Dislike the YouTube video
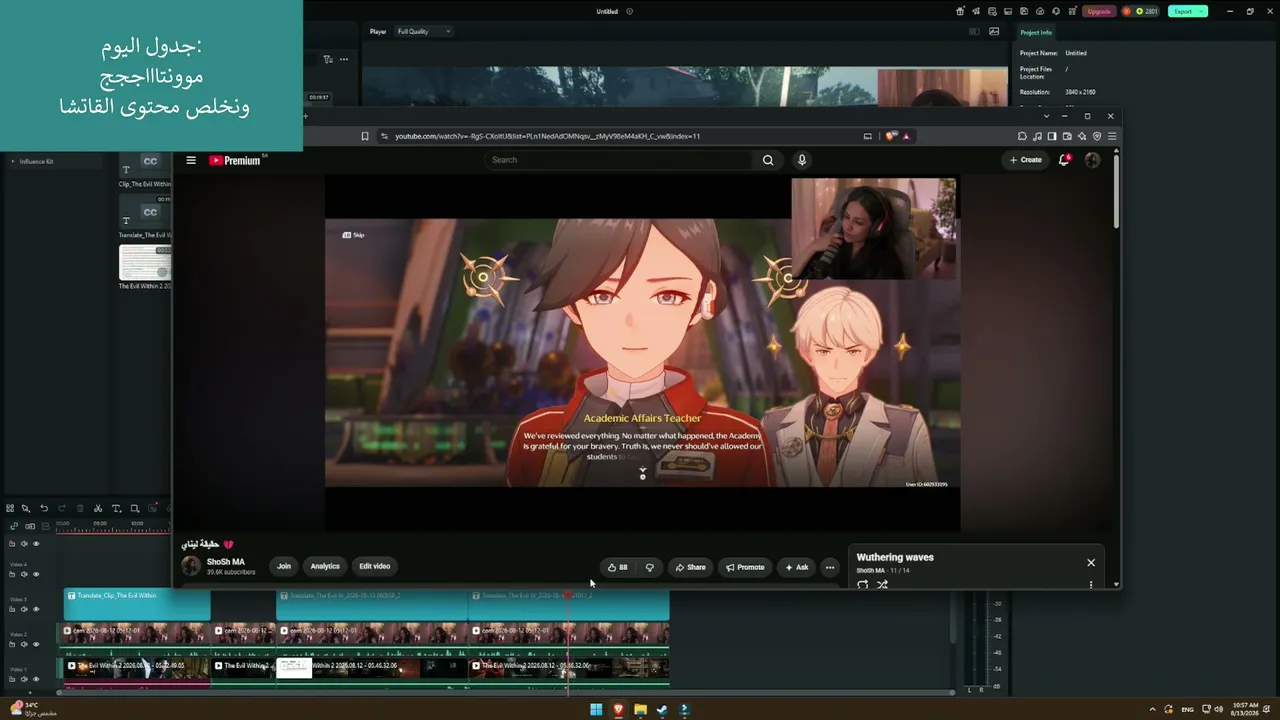This screenshot has width=1280, height=720. (649, 567)
